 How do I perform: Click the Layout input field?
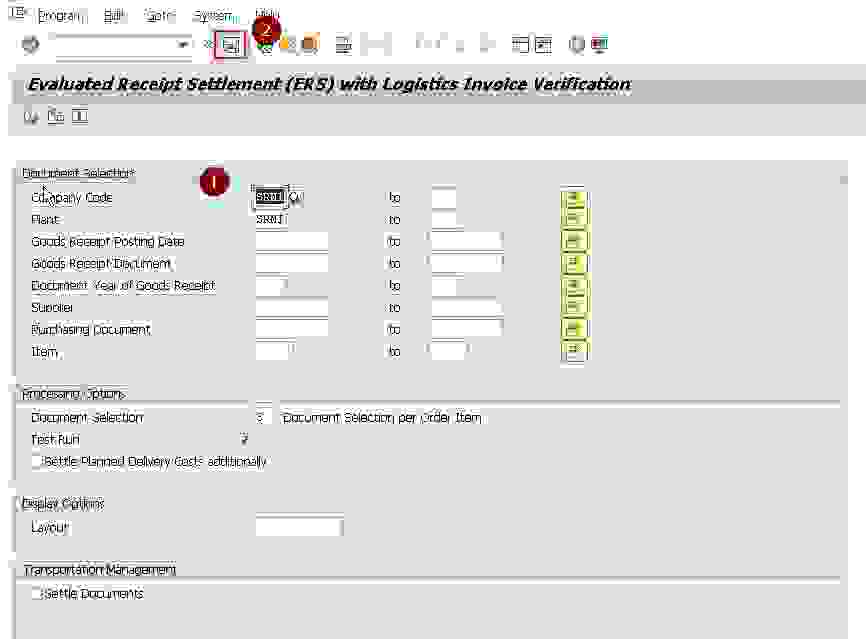[x=299, y=527]
